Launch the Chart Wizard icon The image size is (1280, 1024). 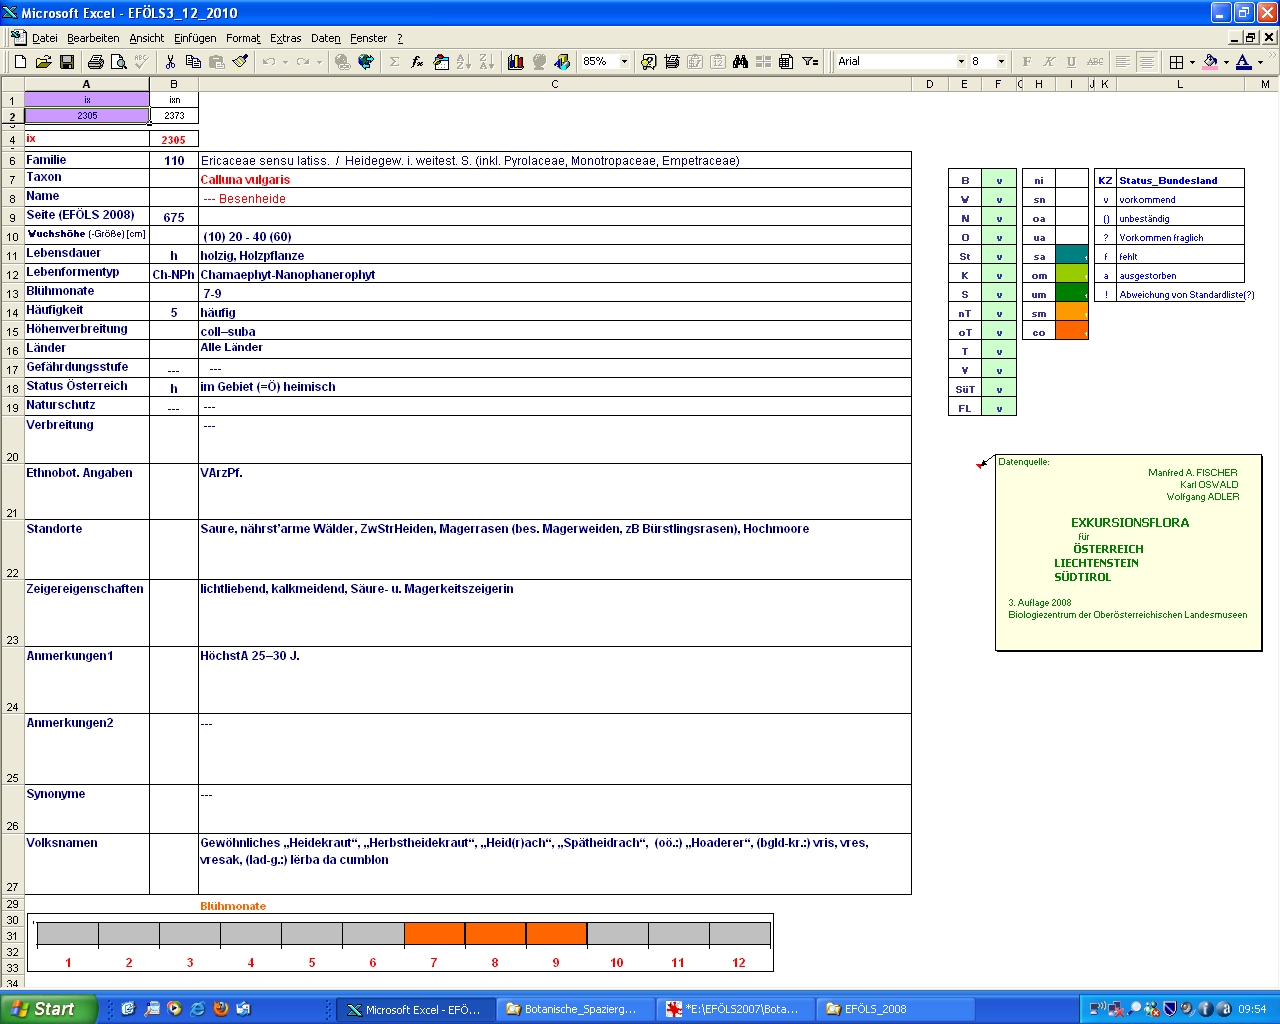pos(516,62)
